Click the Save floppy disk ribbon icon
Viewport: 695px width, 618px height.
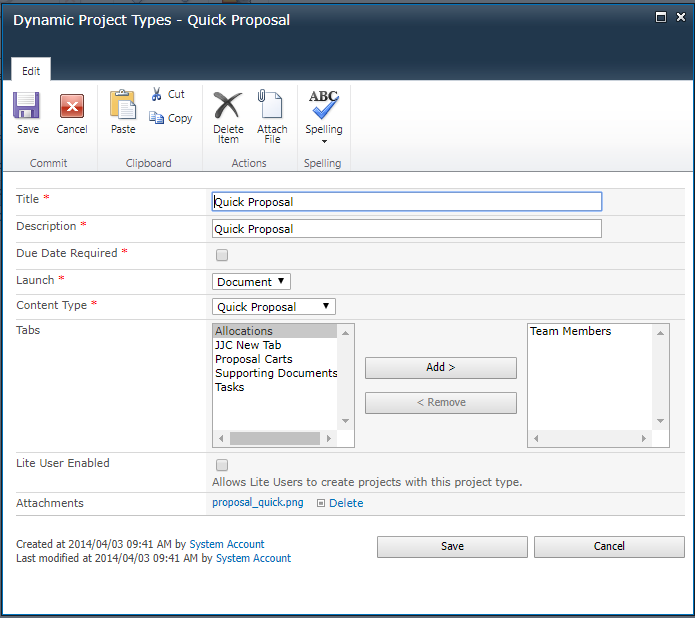[x=27, y=106]
